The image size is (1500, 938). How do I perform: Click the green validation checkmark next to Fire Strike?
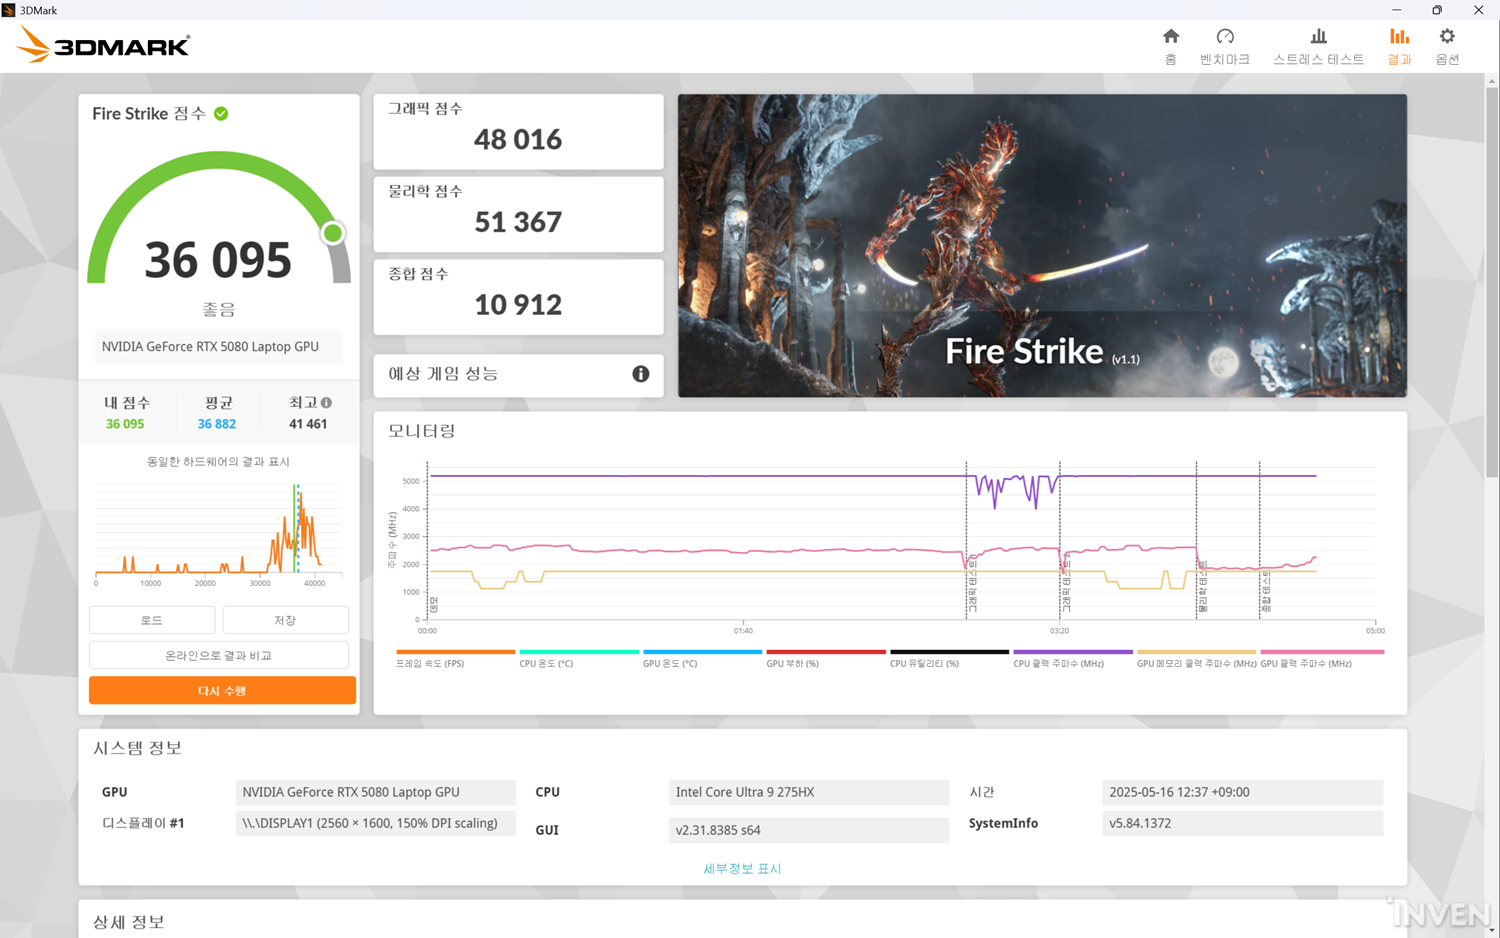point(221,114)
